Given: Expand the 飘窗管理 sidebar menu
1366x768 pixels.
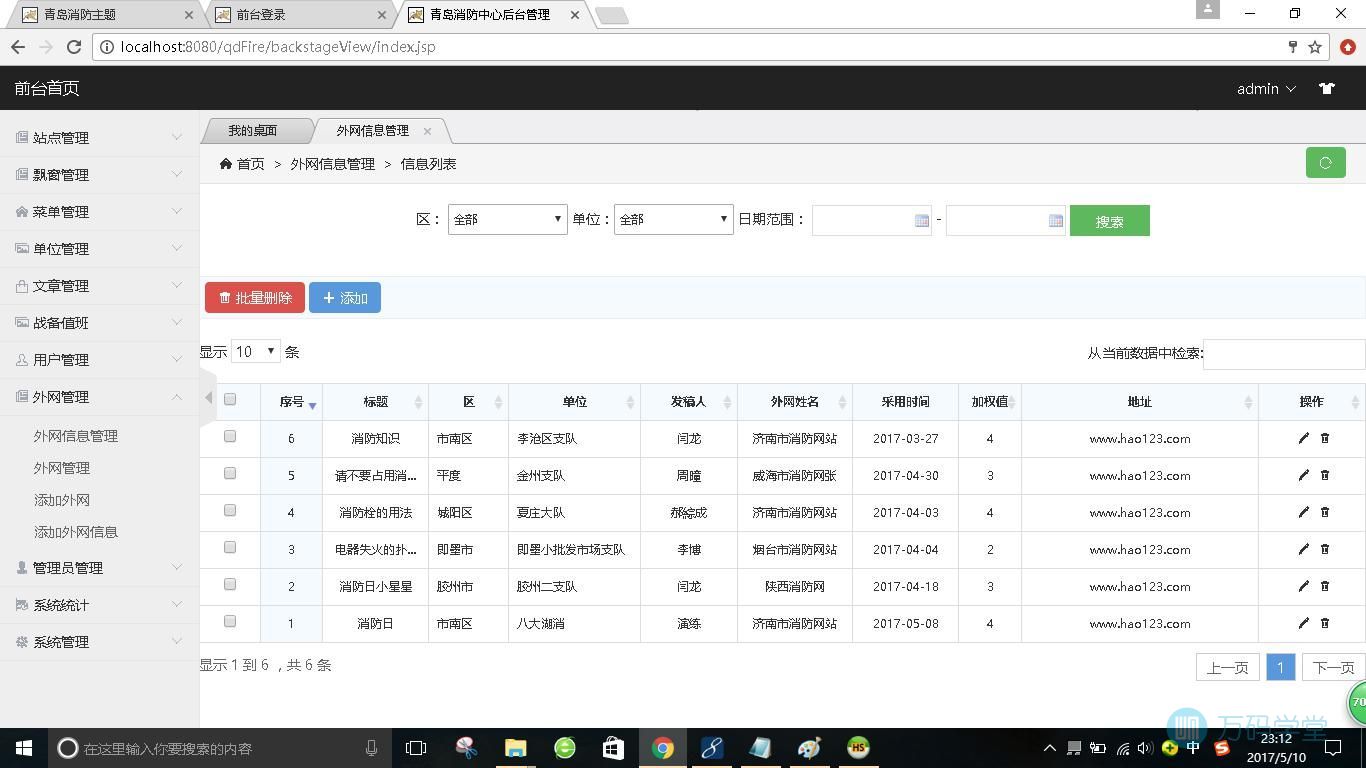Looking at the screenshot, I should 99,175.
